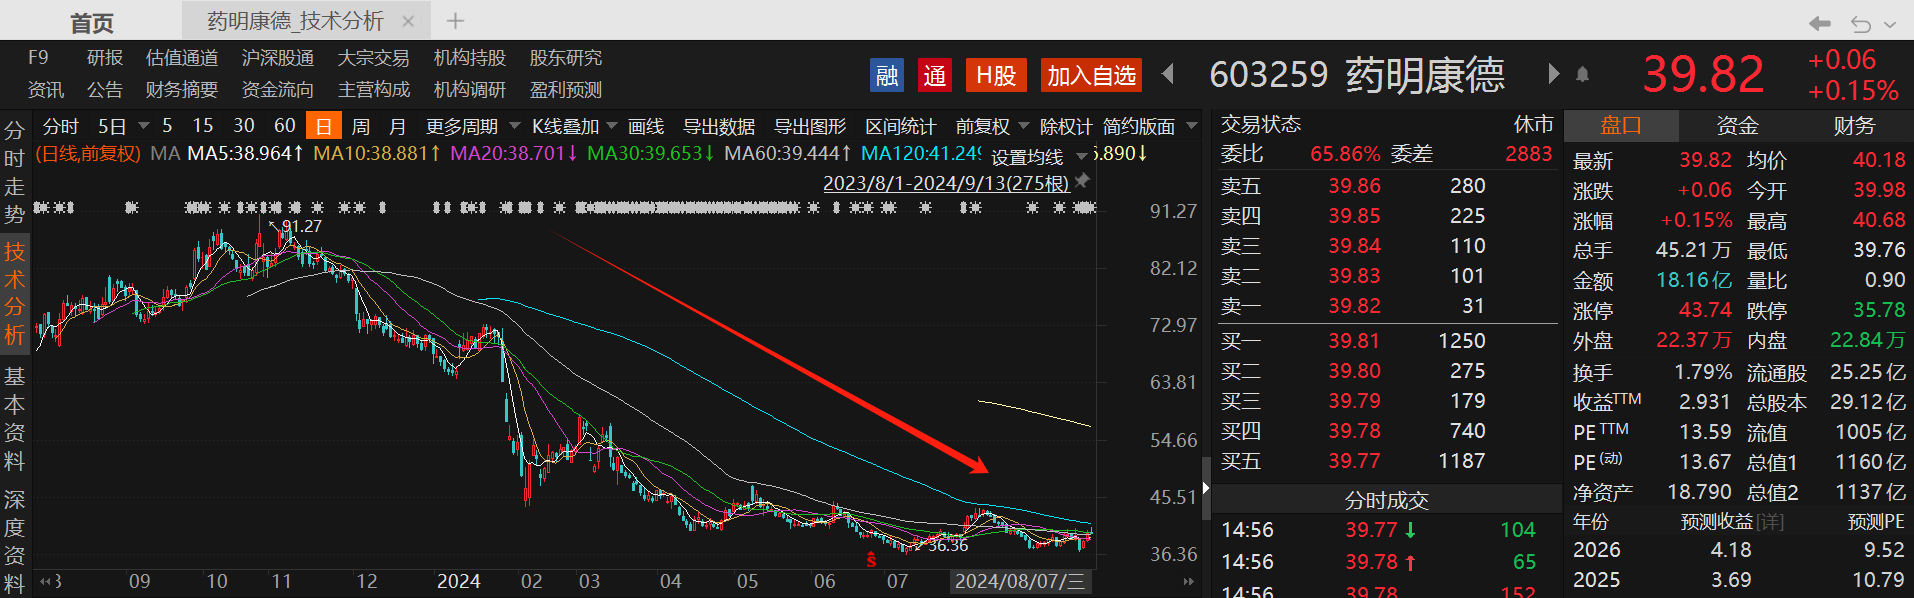Go to next stock with right arrow

click(x=1553, y=74)
